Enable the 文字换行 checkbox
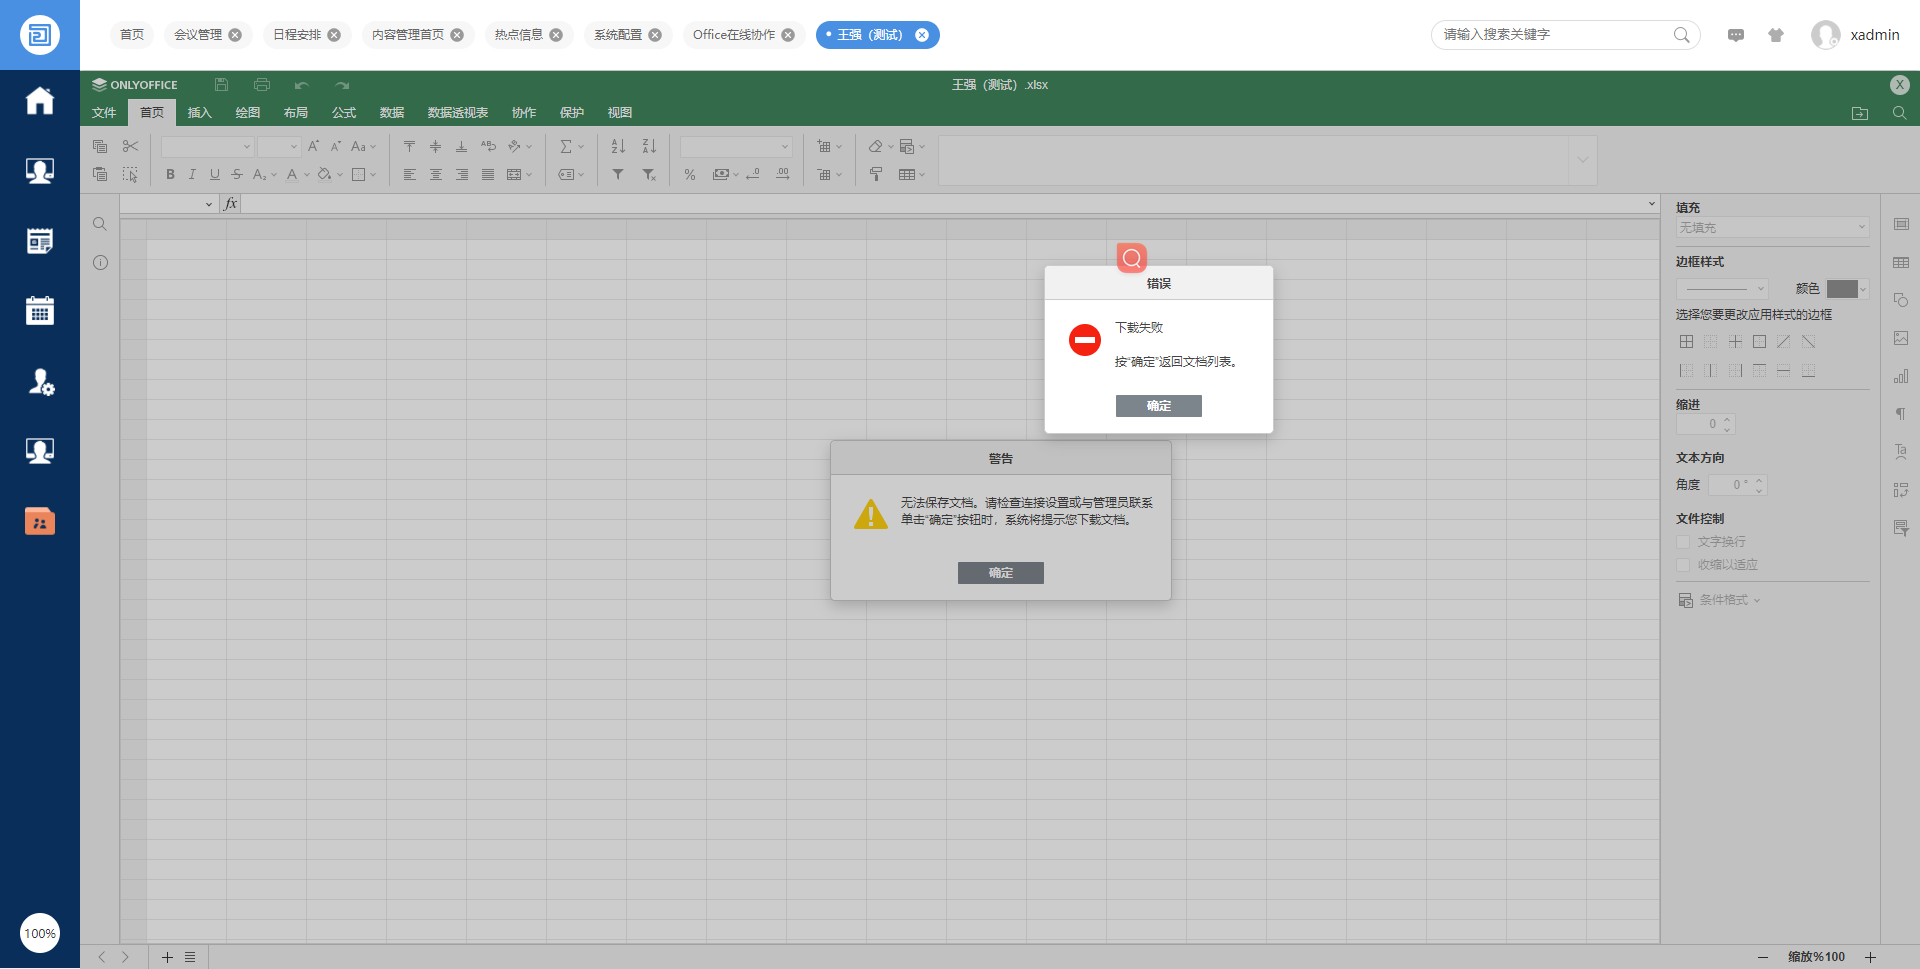Image resolution: width=1920 pixels, height=969 pixels. pos(1683,542)
